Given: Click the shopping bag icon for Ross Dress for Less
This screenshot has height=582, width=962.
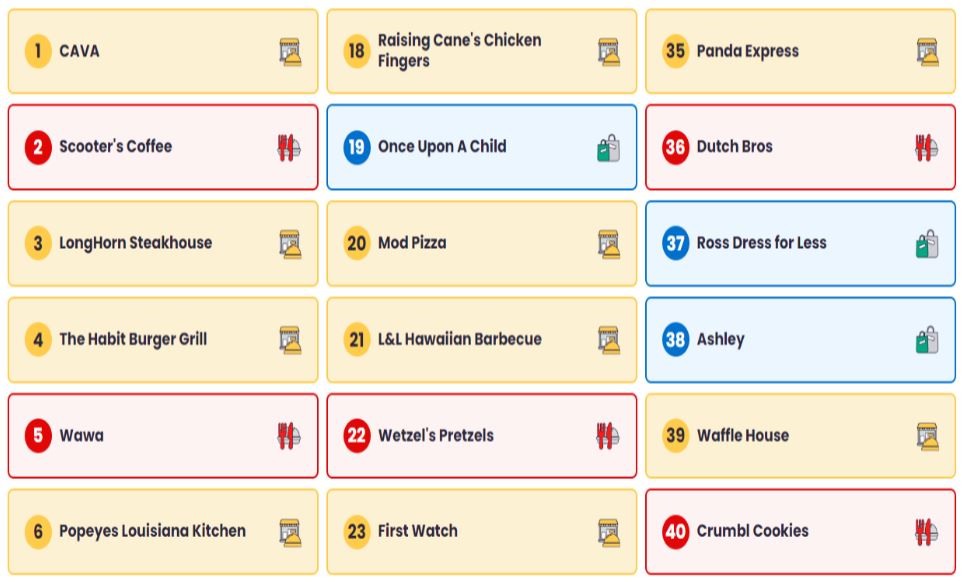Looking at the screenshot, I should pos(927,244).
